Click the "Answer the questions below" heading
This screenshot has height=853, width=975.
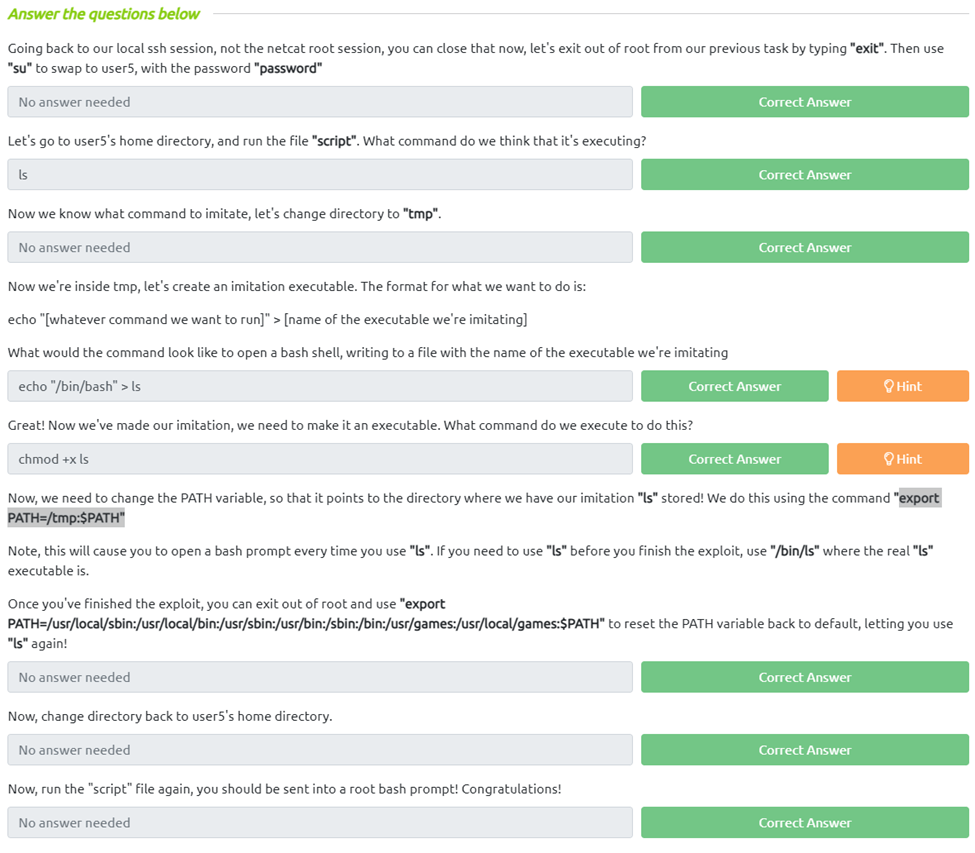(104, 14)
